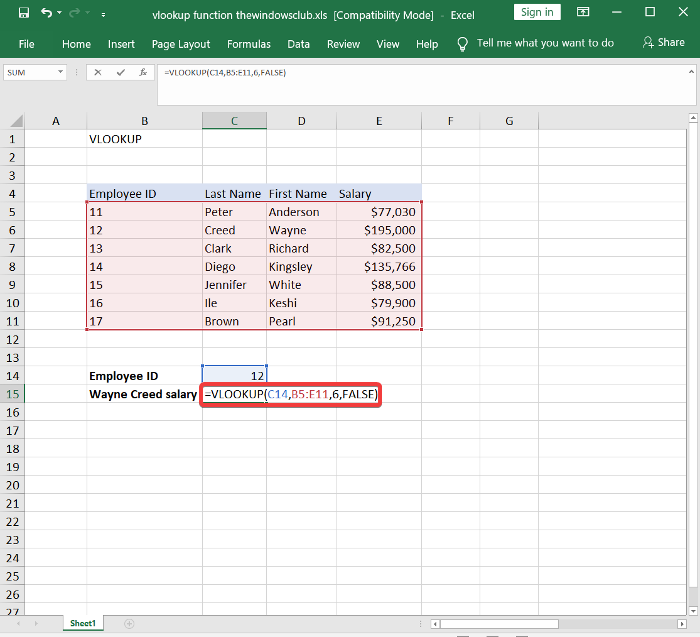Select cell C14 containing 12
This screenshot has width=700, height=637.
(234, 375)
